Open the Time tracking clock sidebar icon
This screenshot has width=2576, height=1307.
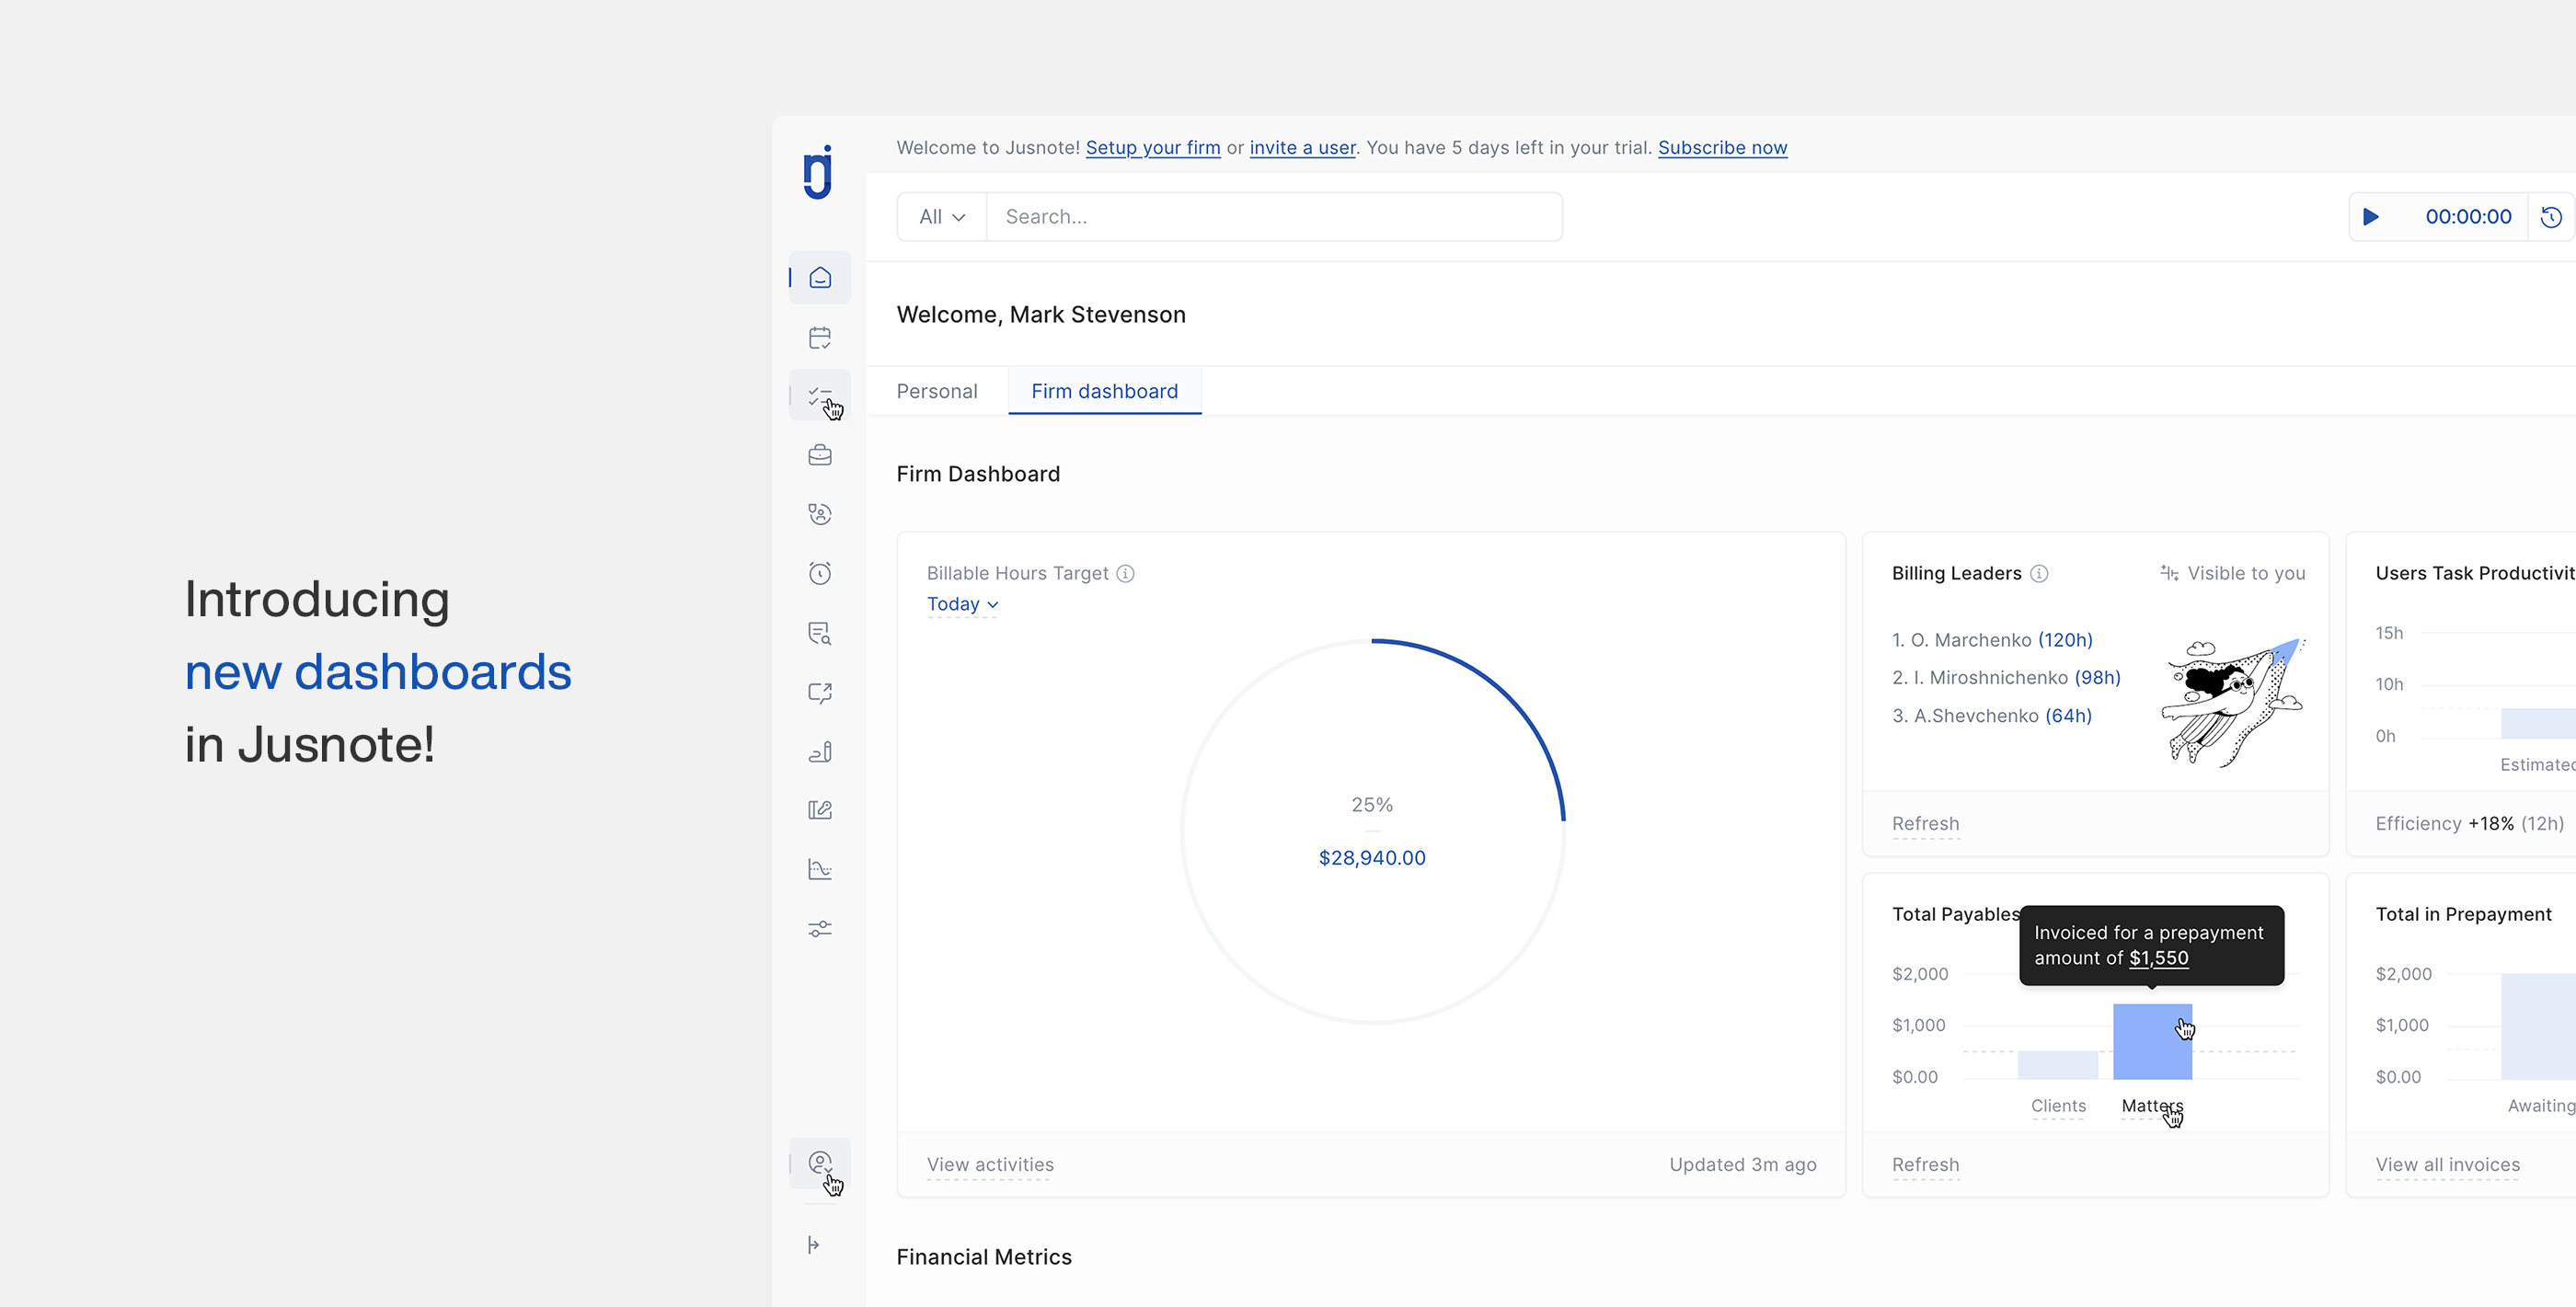pyautogui.click(x=820, y=573)
